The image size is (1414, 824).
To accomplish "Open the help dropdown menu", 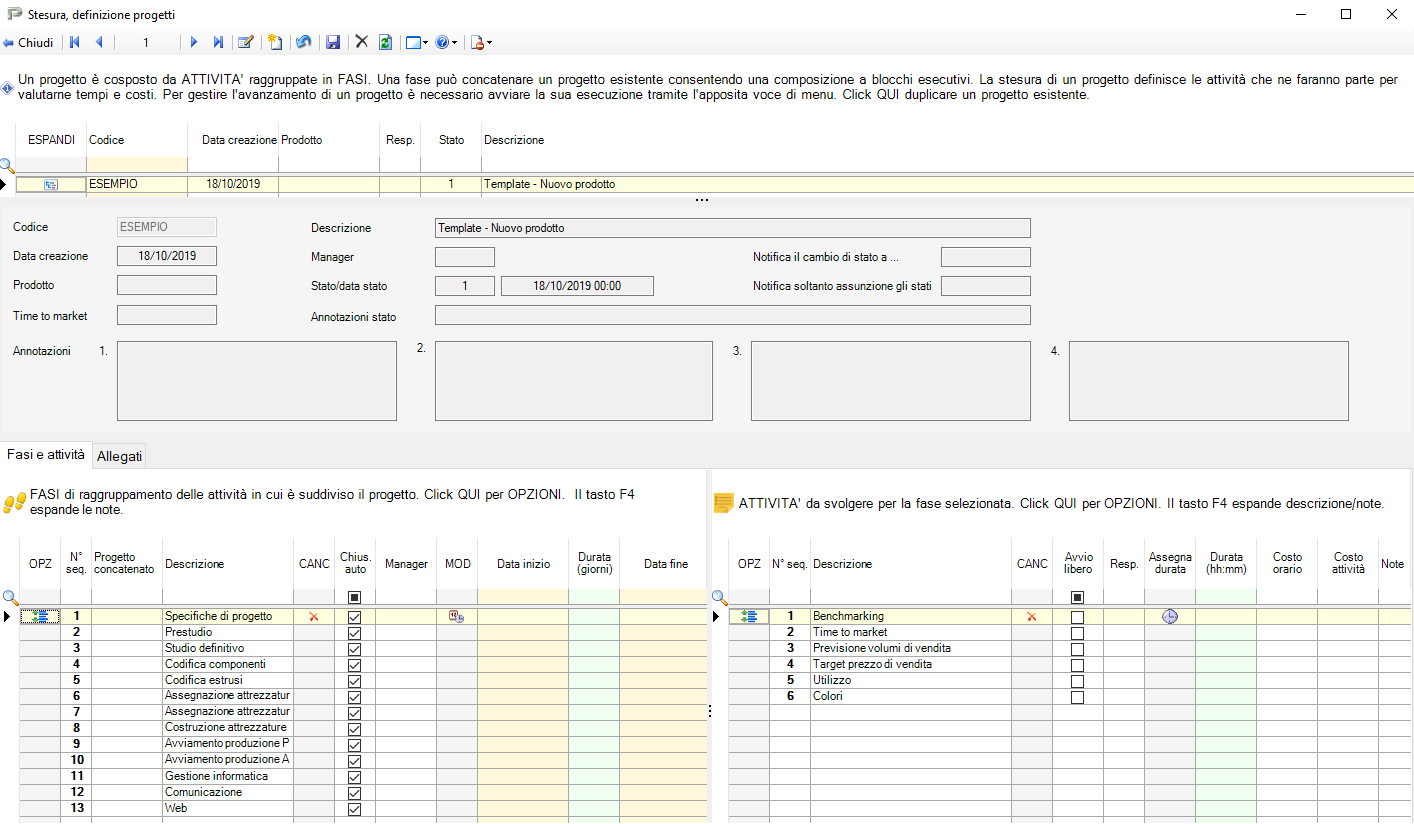I will 447,43.
